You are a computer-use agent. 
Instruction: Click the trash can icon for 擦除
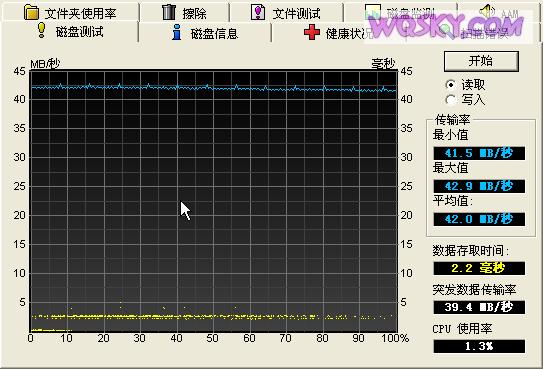(x=169, y=11)
